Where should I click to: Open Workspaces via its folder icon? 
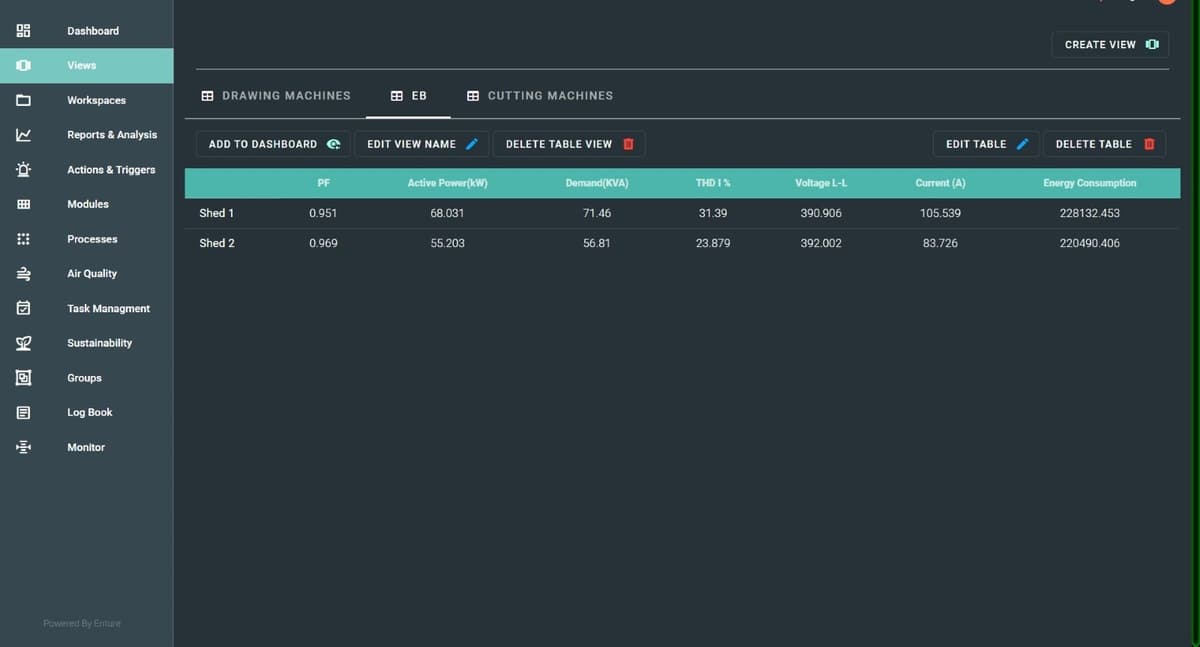(x=24, y=100)
